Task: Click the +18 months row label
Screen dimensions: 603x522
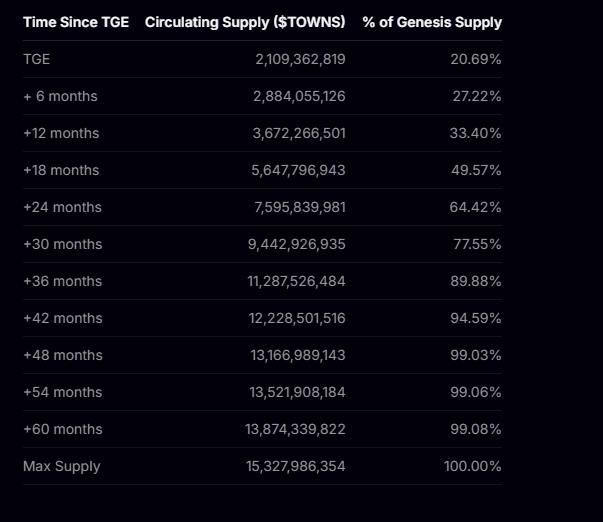Action: pyautogui.click(x=61, y=170)
